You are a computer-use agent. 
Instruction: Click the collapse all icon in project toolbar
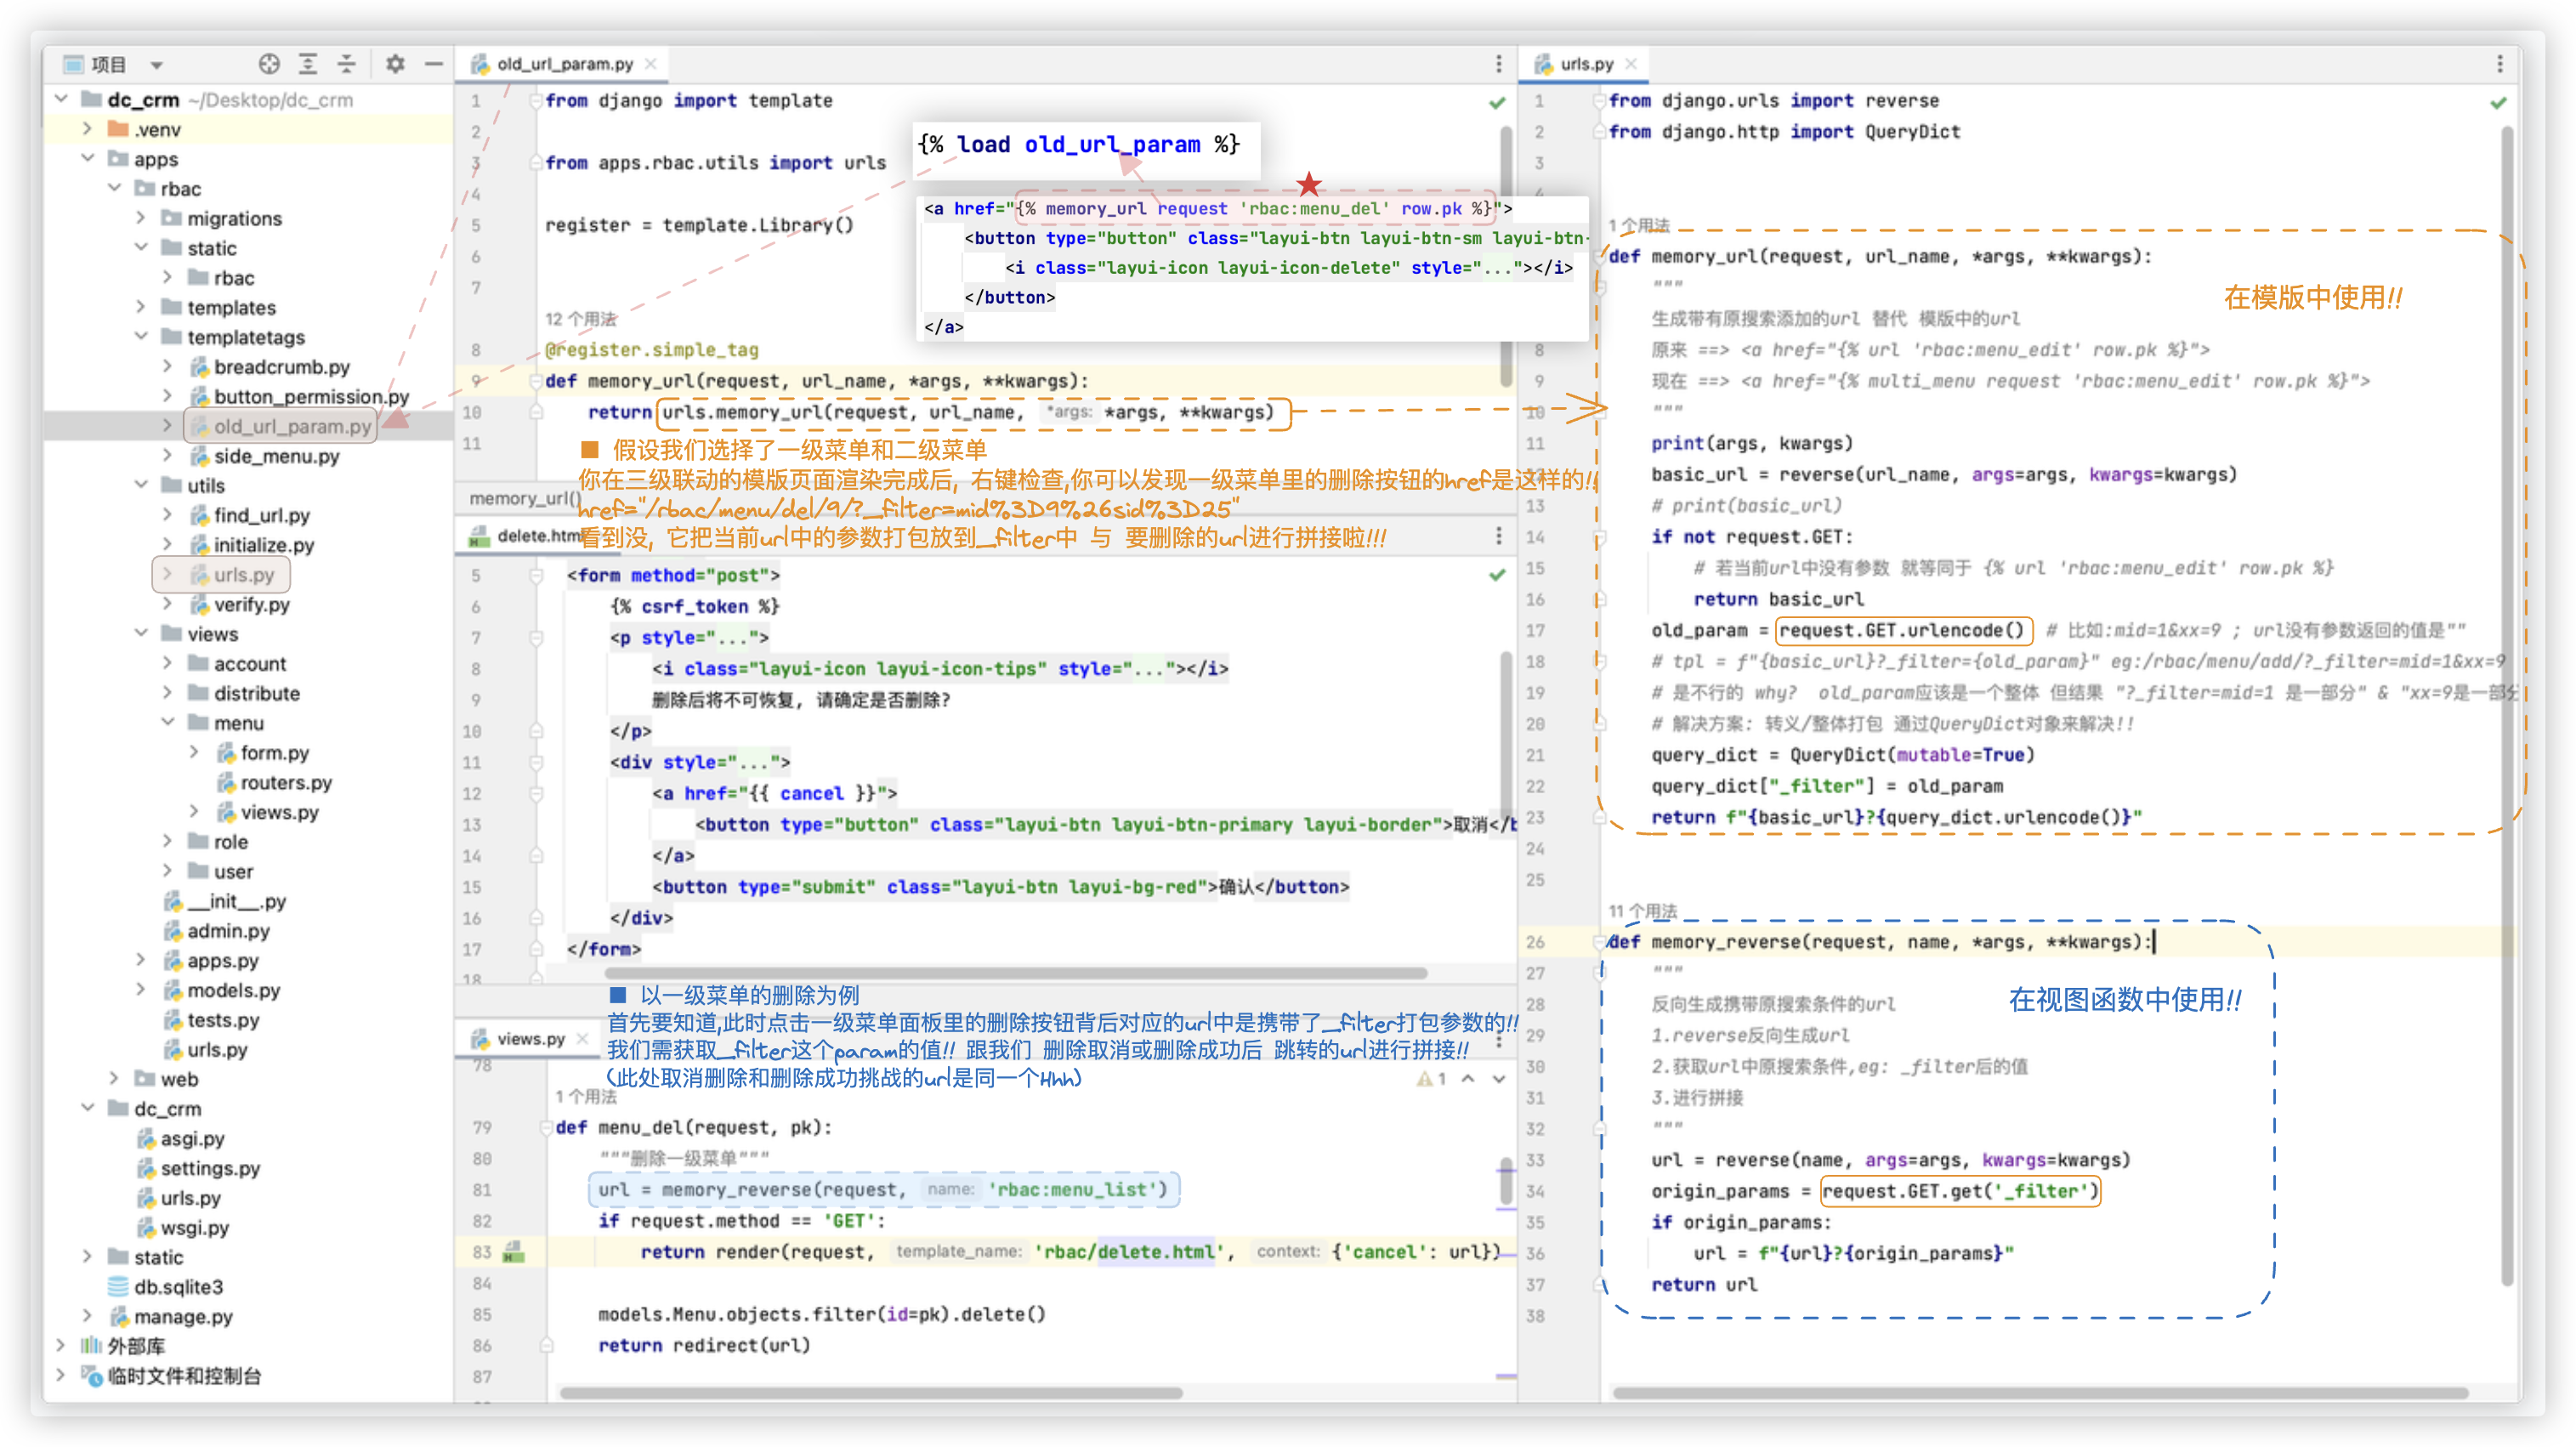coord(346,64)
